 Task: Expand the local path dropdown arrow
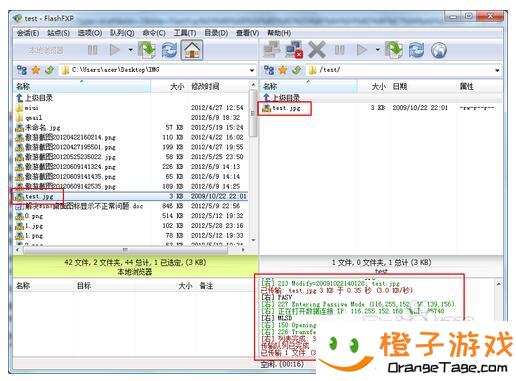252,70
